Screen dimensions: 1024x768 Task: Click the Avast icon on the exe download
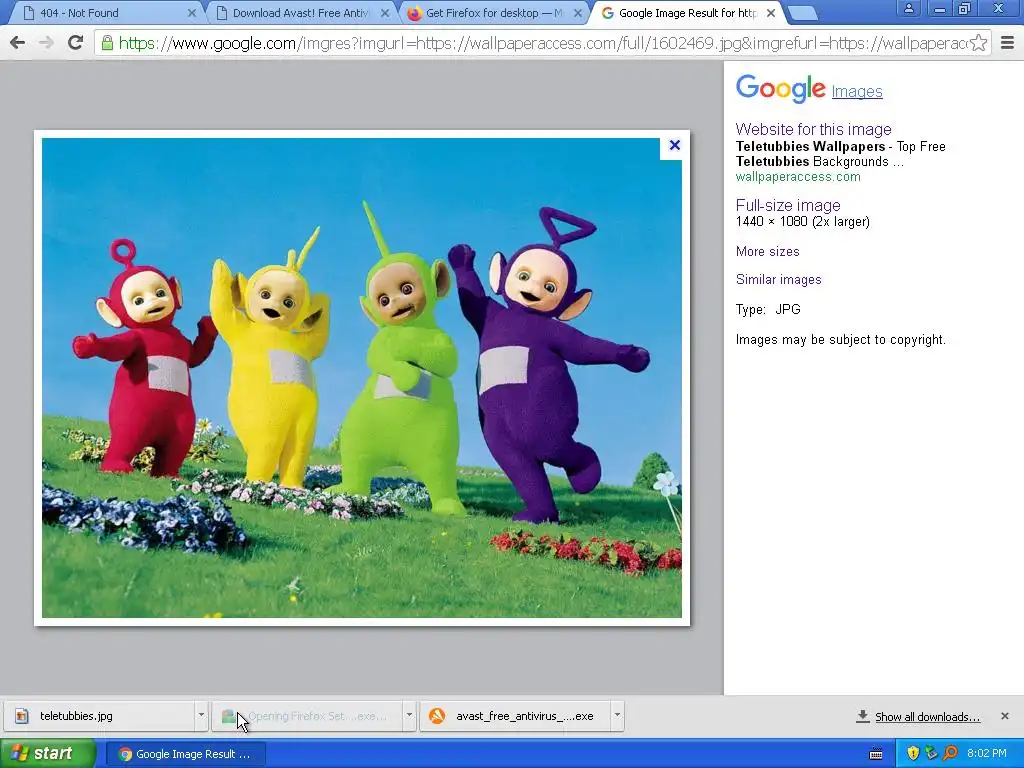coord(437,716)
